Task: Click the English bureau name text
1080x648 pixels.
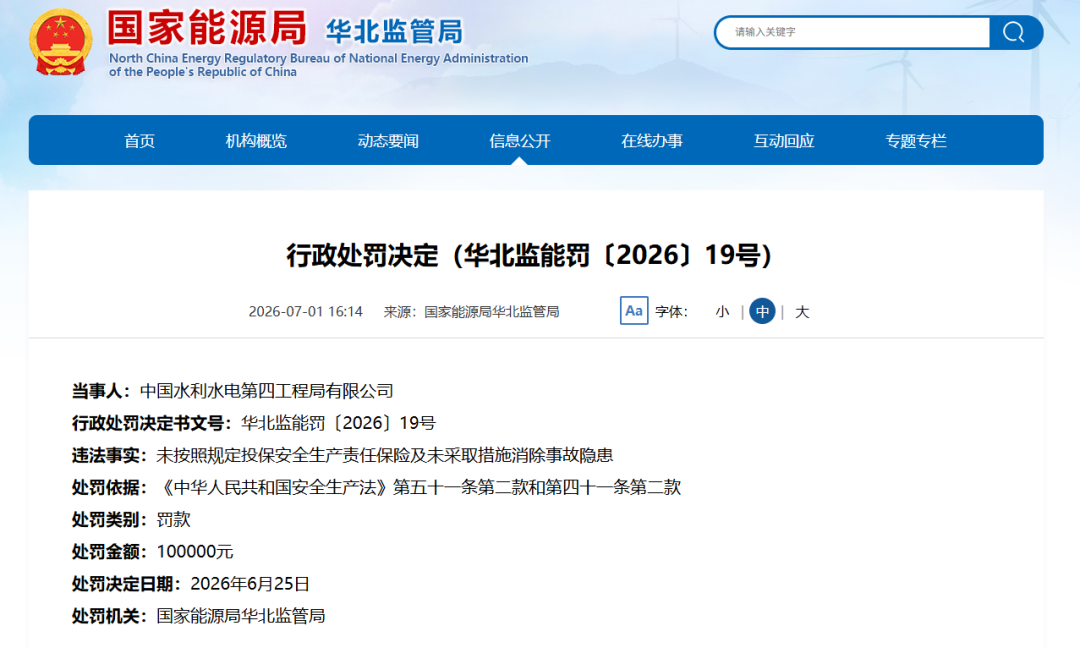Action: (318, 65)
